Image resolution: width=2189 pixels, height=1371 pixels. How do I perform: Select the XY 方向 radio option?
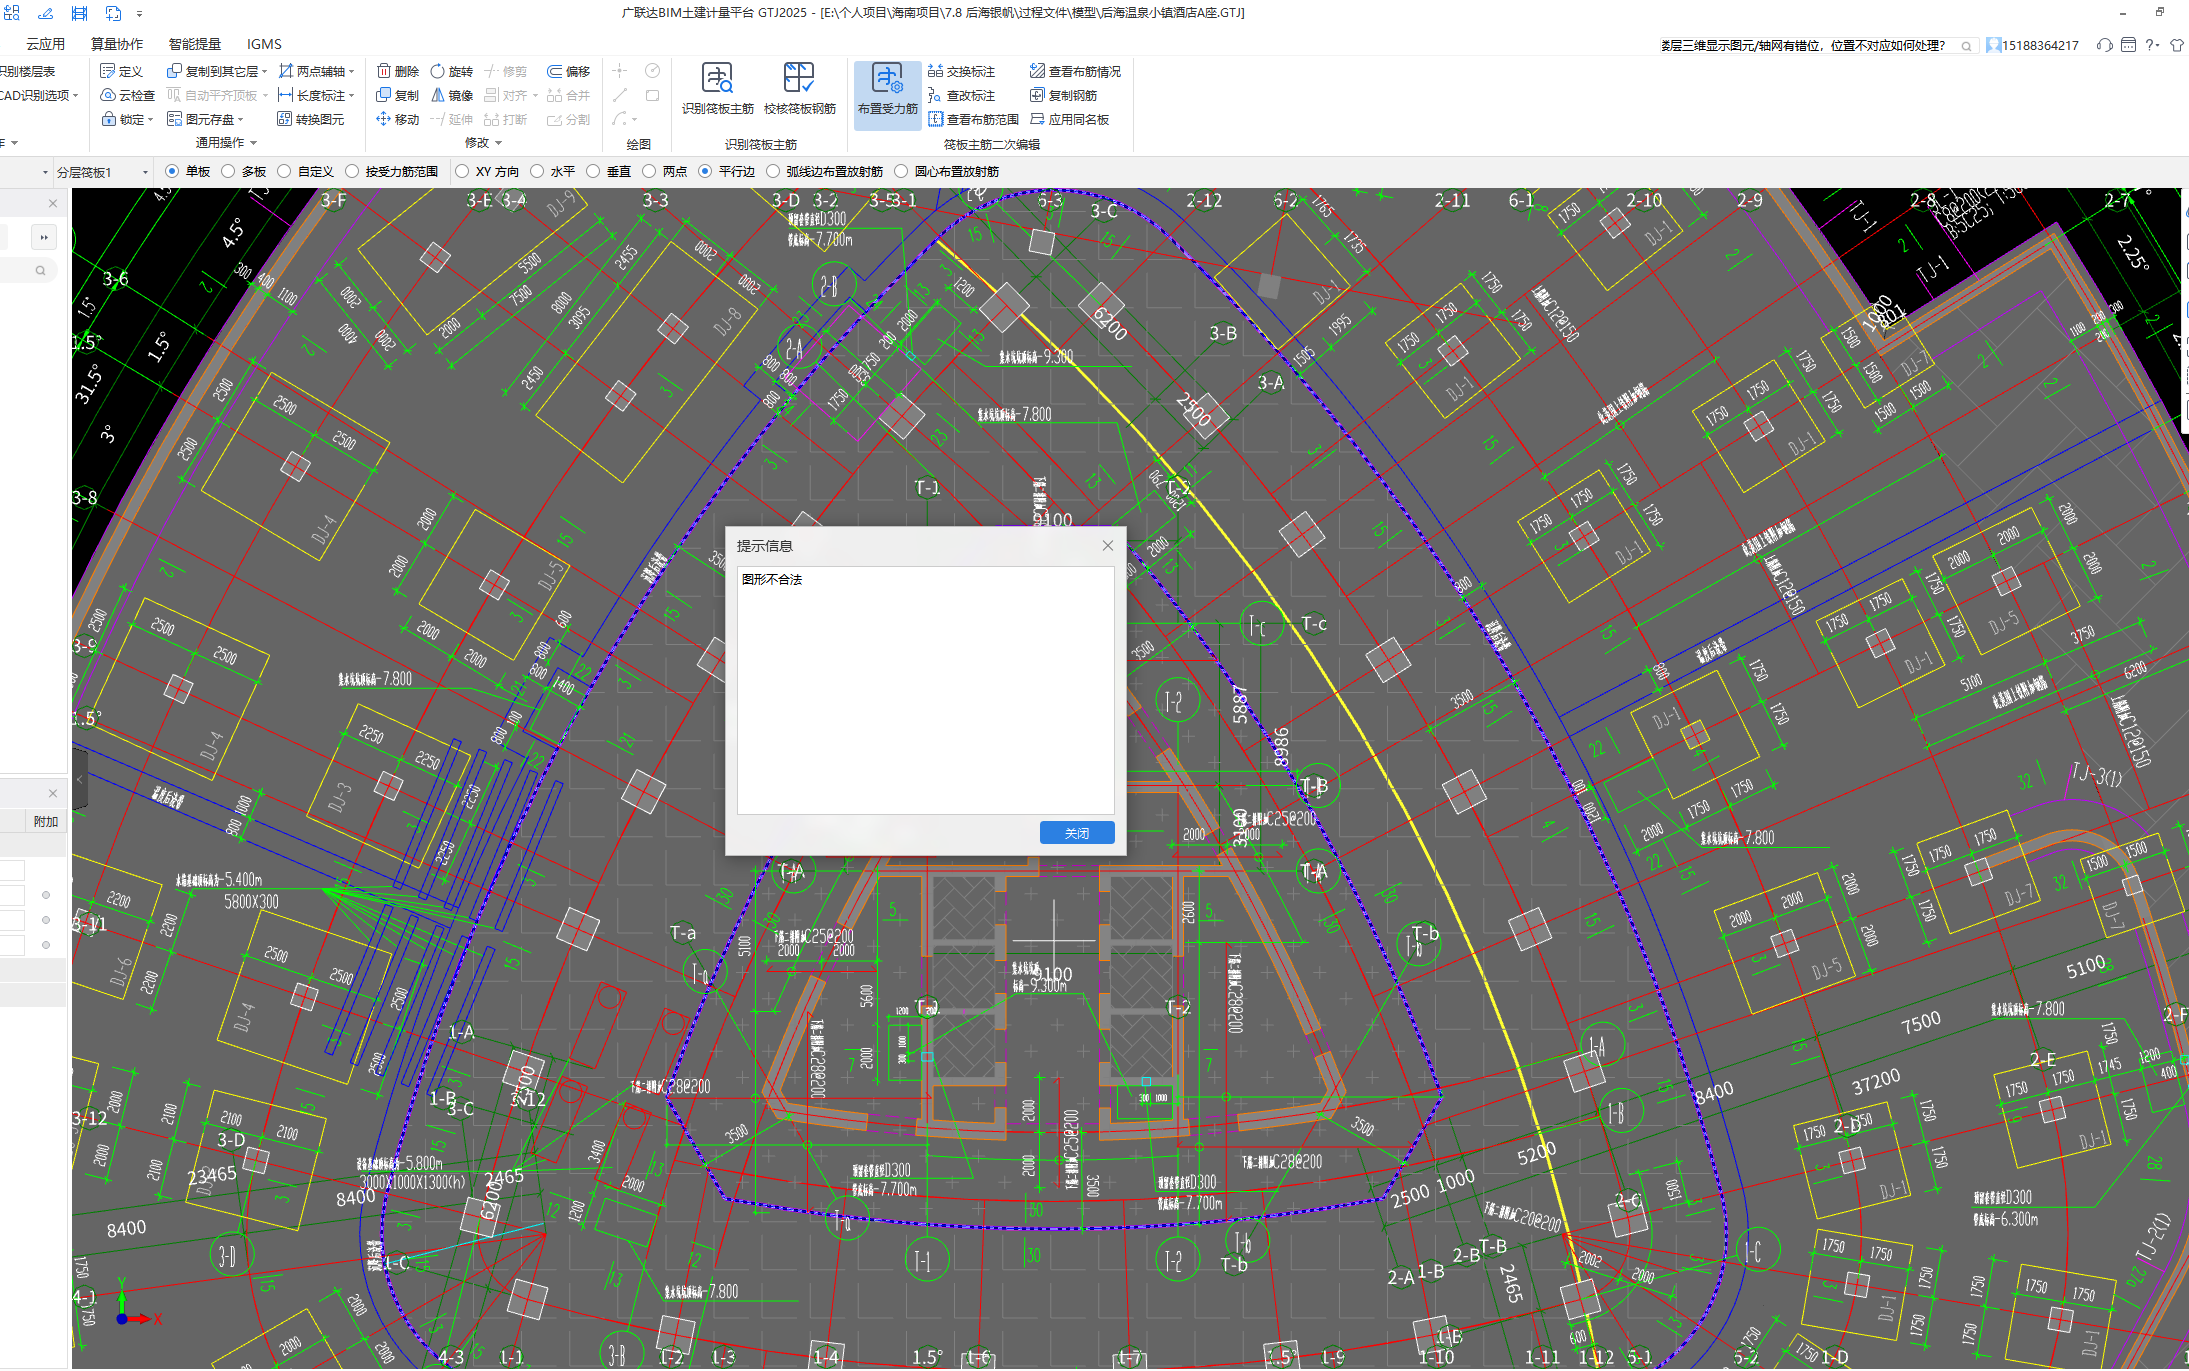pos(462,171)
